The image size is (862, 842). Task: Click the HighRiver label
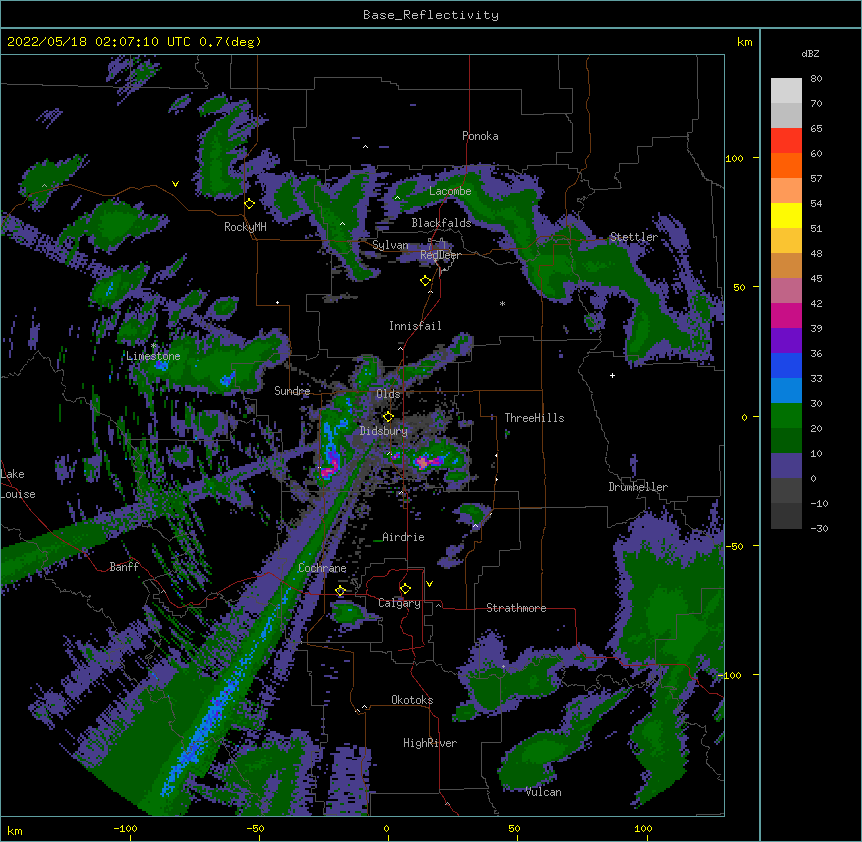430,743
